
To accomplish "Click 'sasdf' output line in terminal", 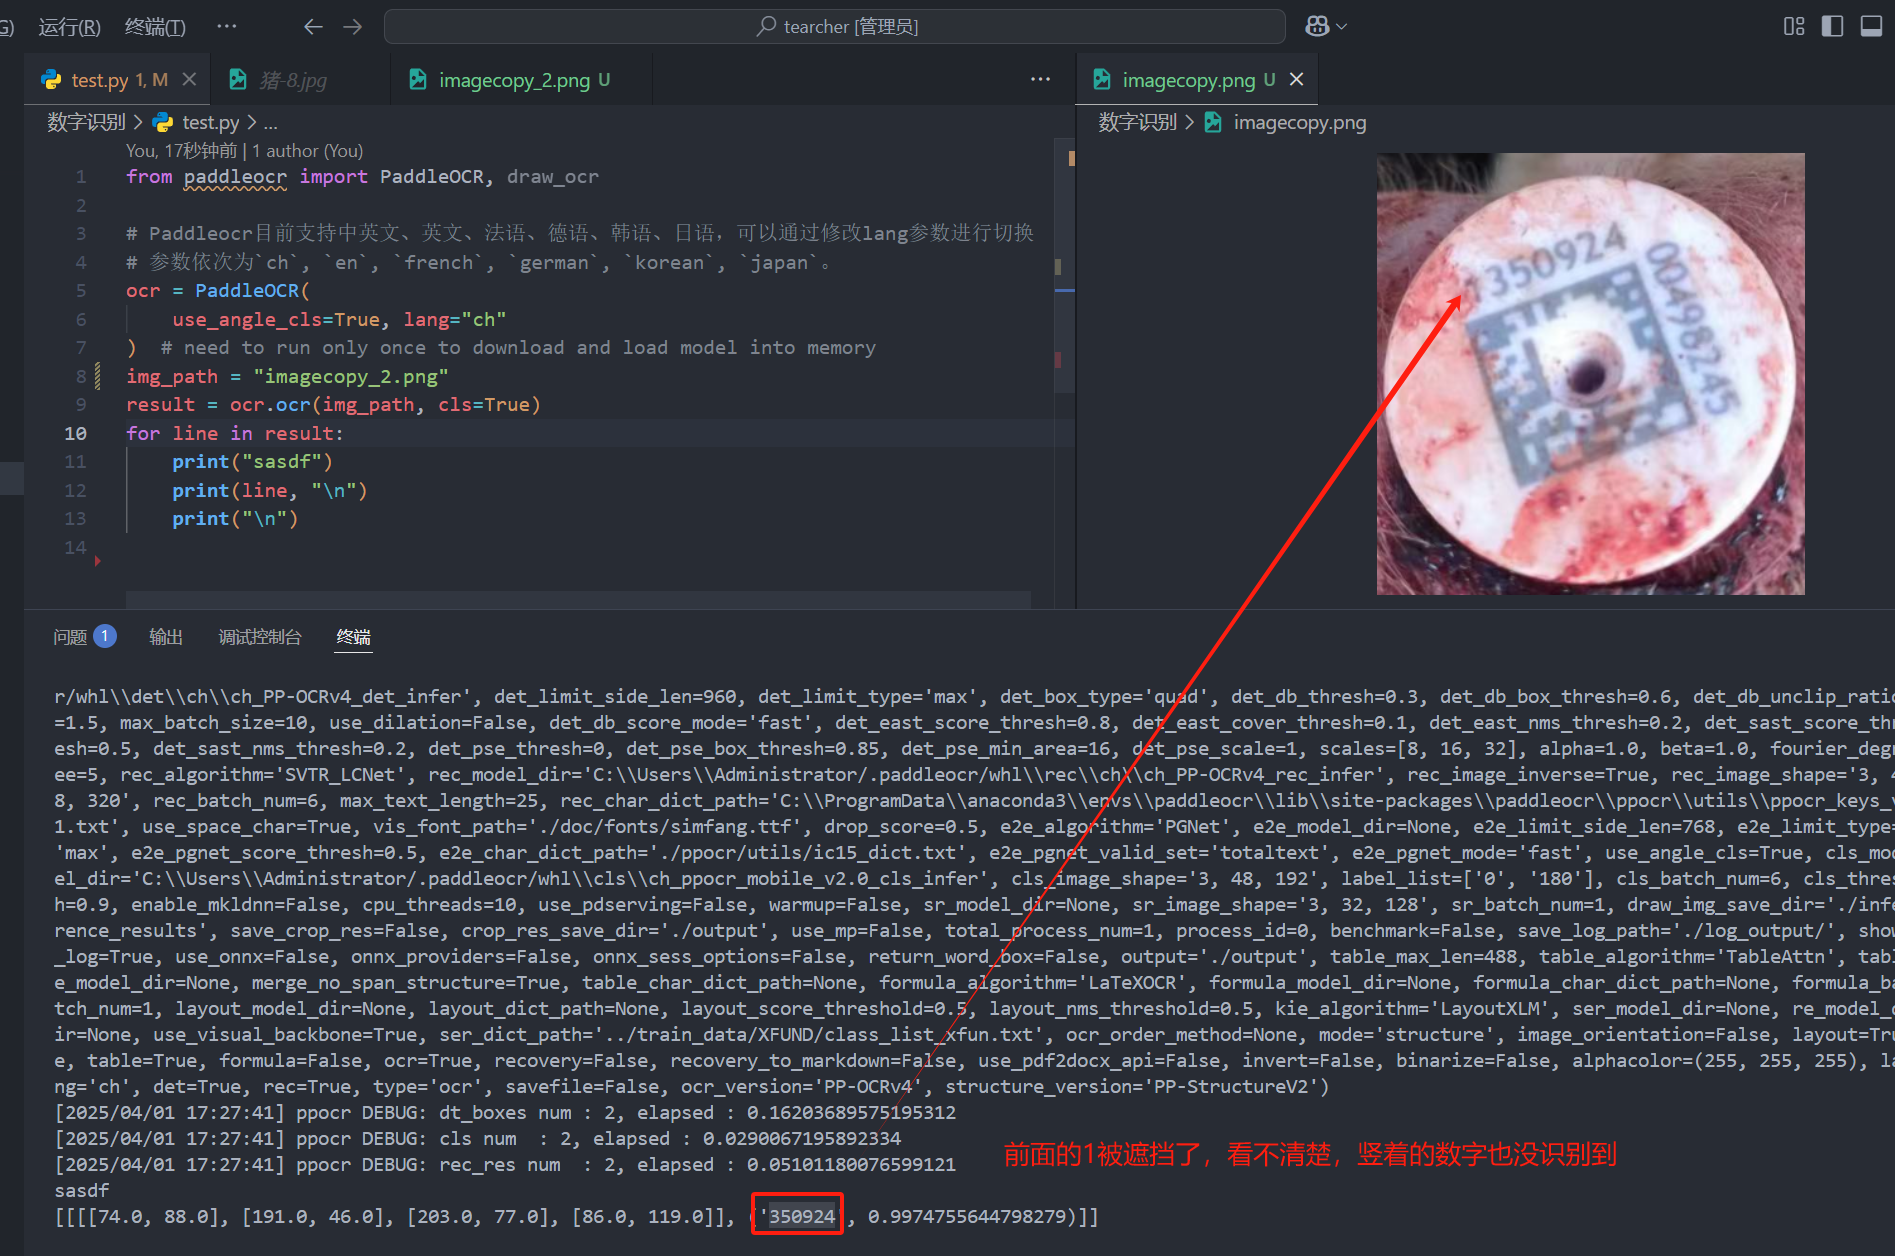I will pyautogui.click(x=82, y=1191).
